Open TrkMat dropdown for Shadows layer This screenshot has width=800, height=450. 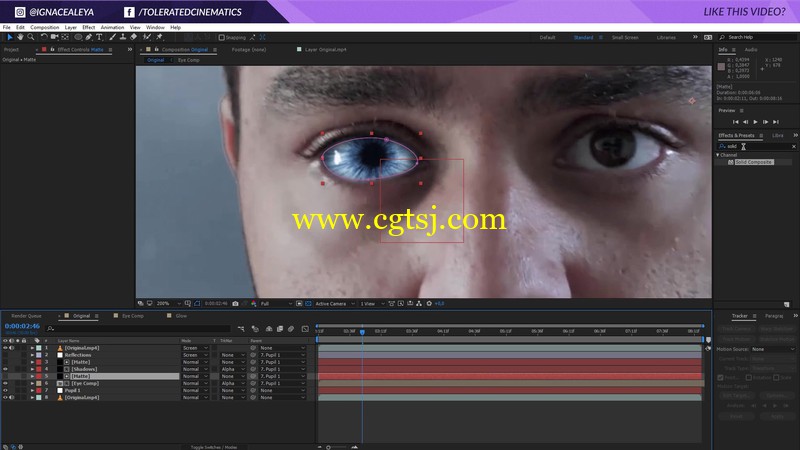(232, 369)
